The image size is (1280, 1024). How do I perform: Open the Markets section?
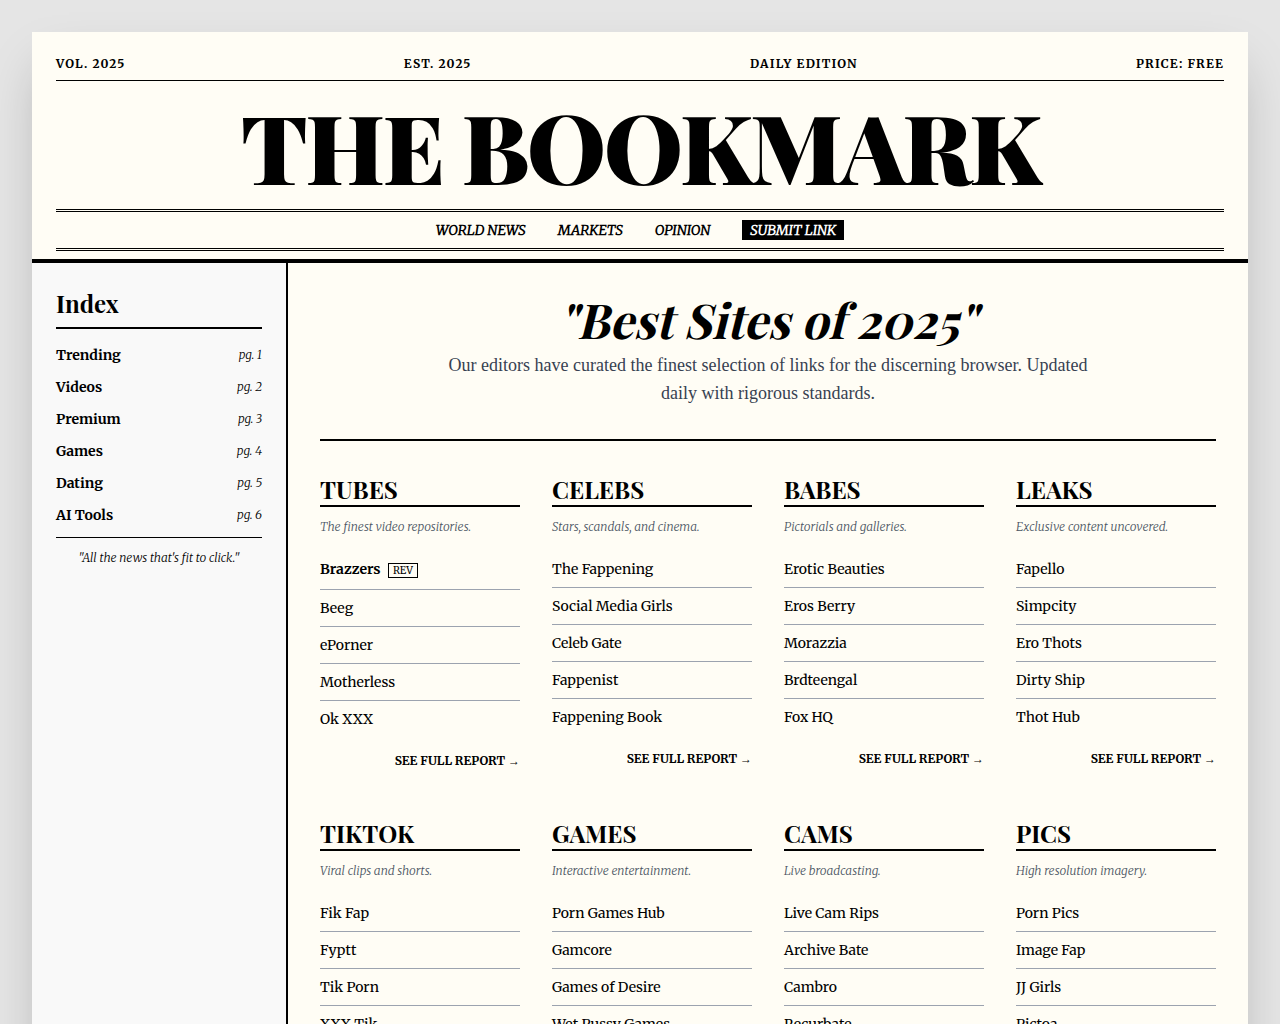(x=589, y=230)
